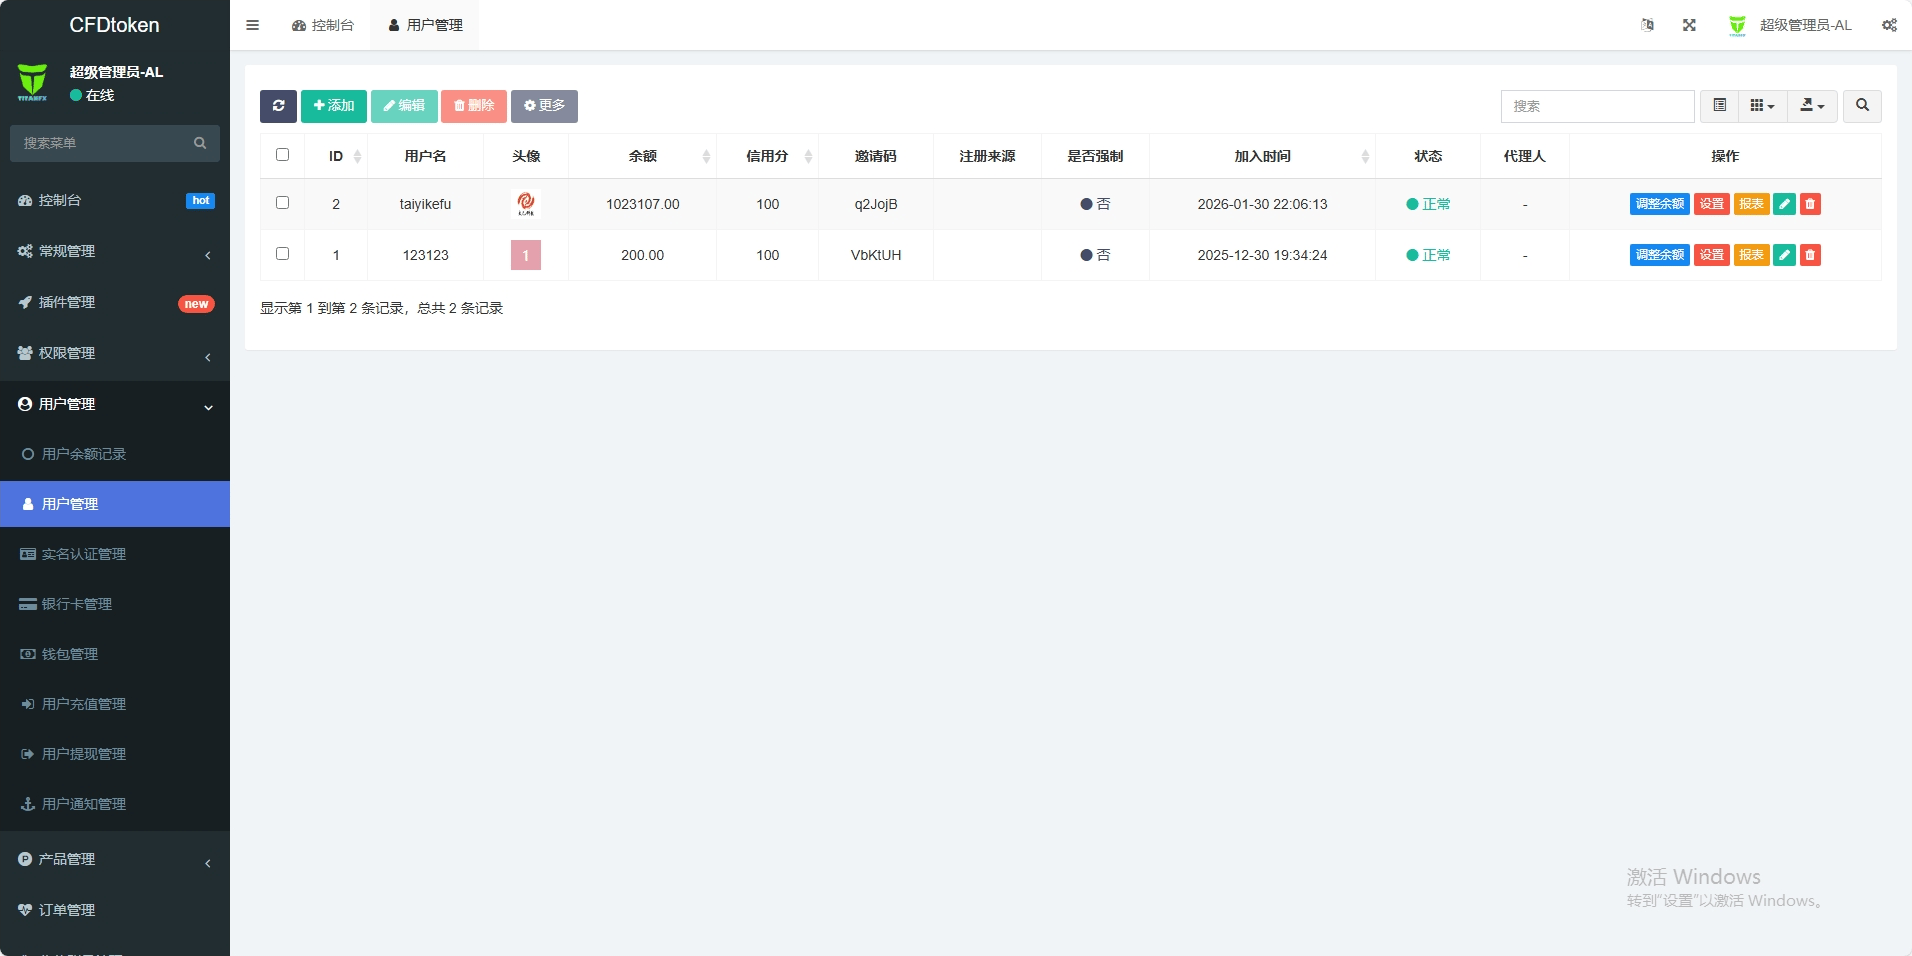
Task: Click the menu search magnifier icon
Action: pos(200,143)
